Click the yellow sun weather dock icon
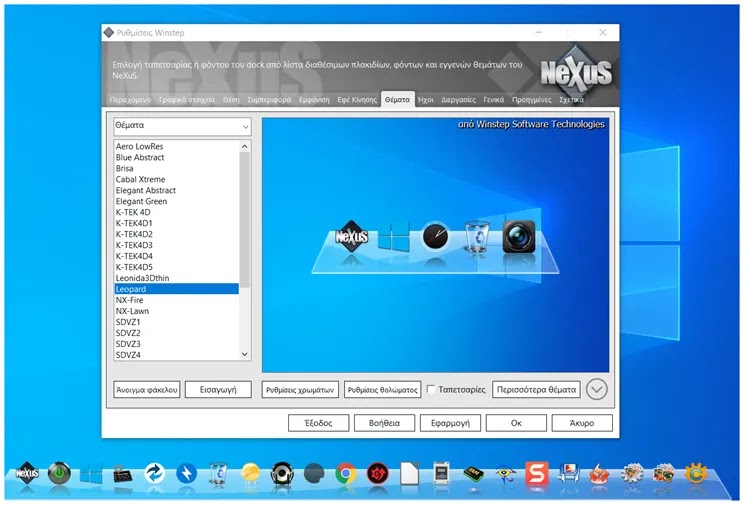 (250, 473)
